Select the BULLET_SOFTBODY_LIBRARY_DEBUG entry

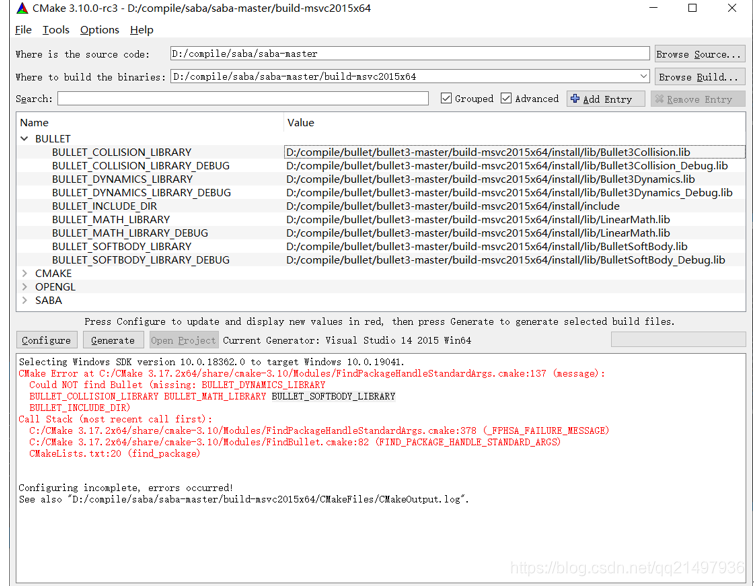point(141,260)
